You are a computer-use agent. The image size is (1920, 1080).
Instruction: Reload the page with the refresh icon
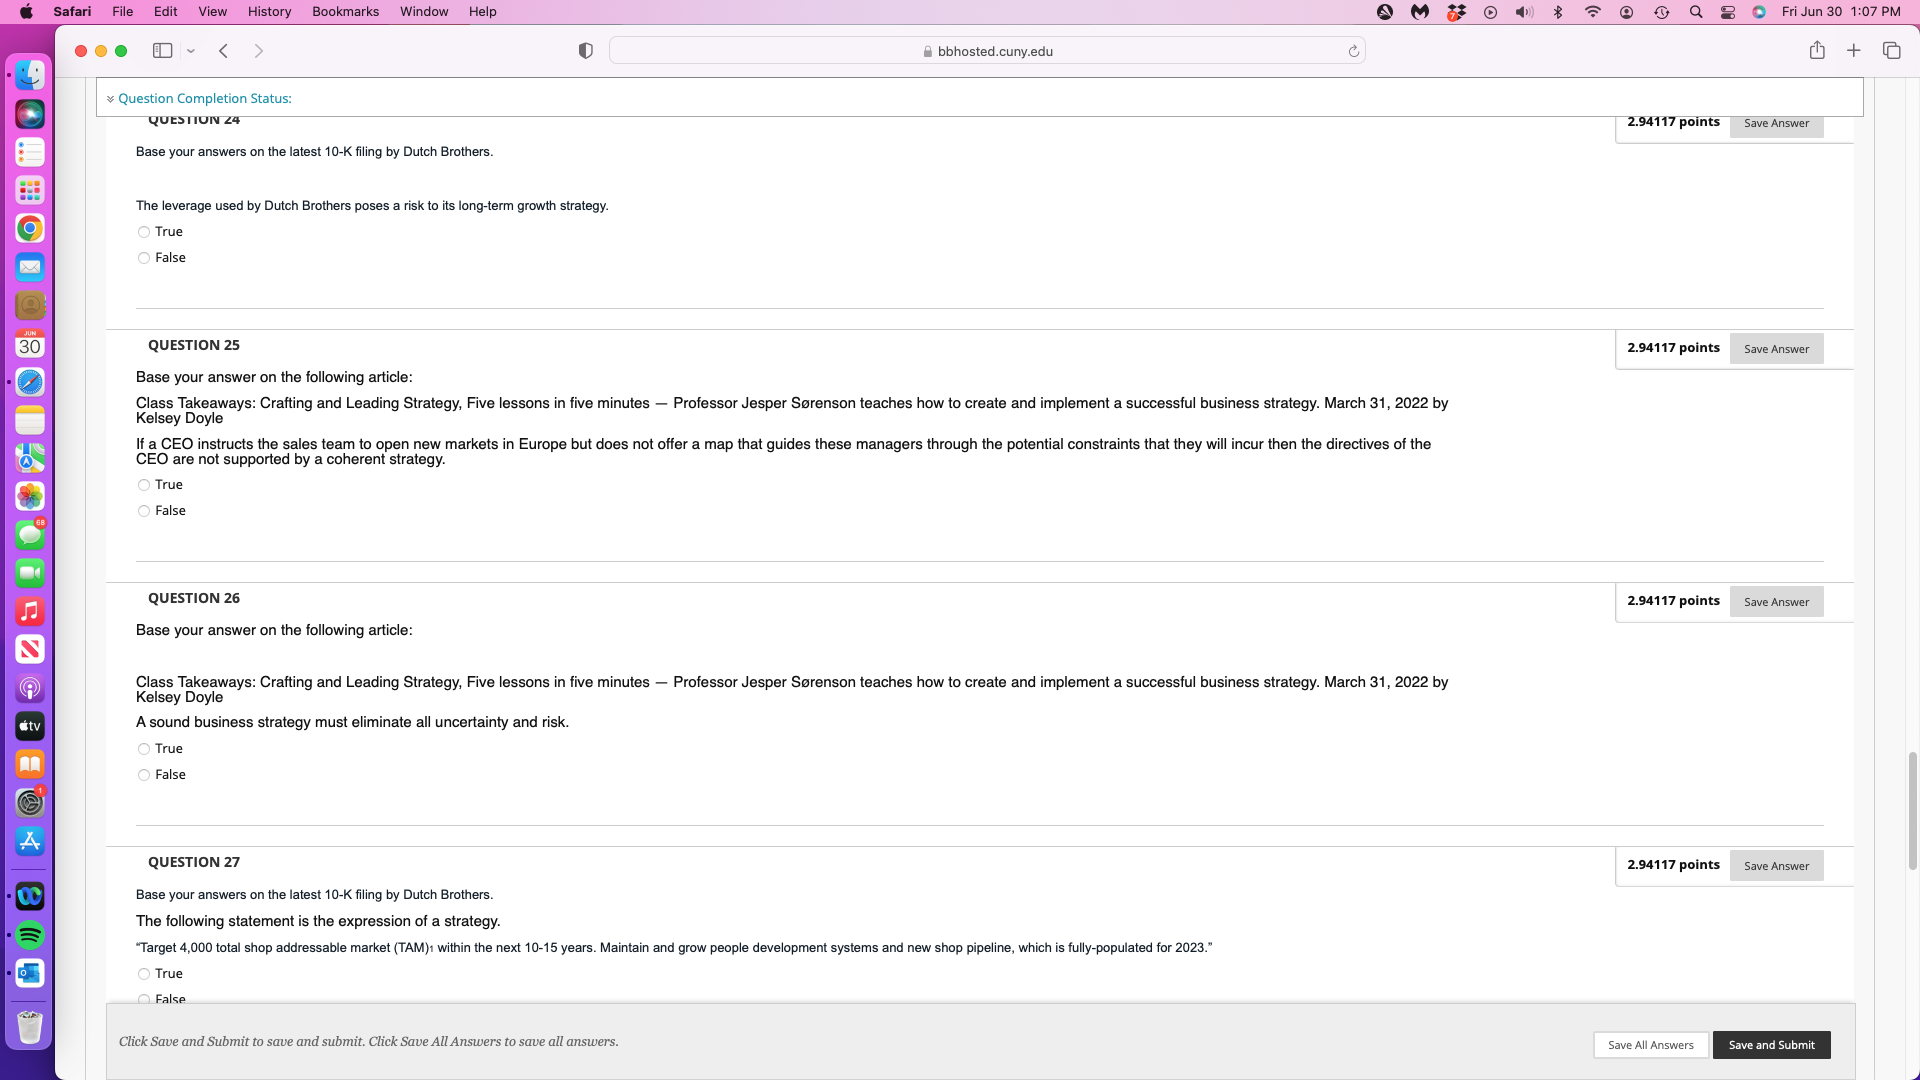[1354, 51]
